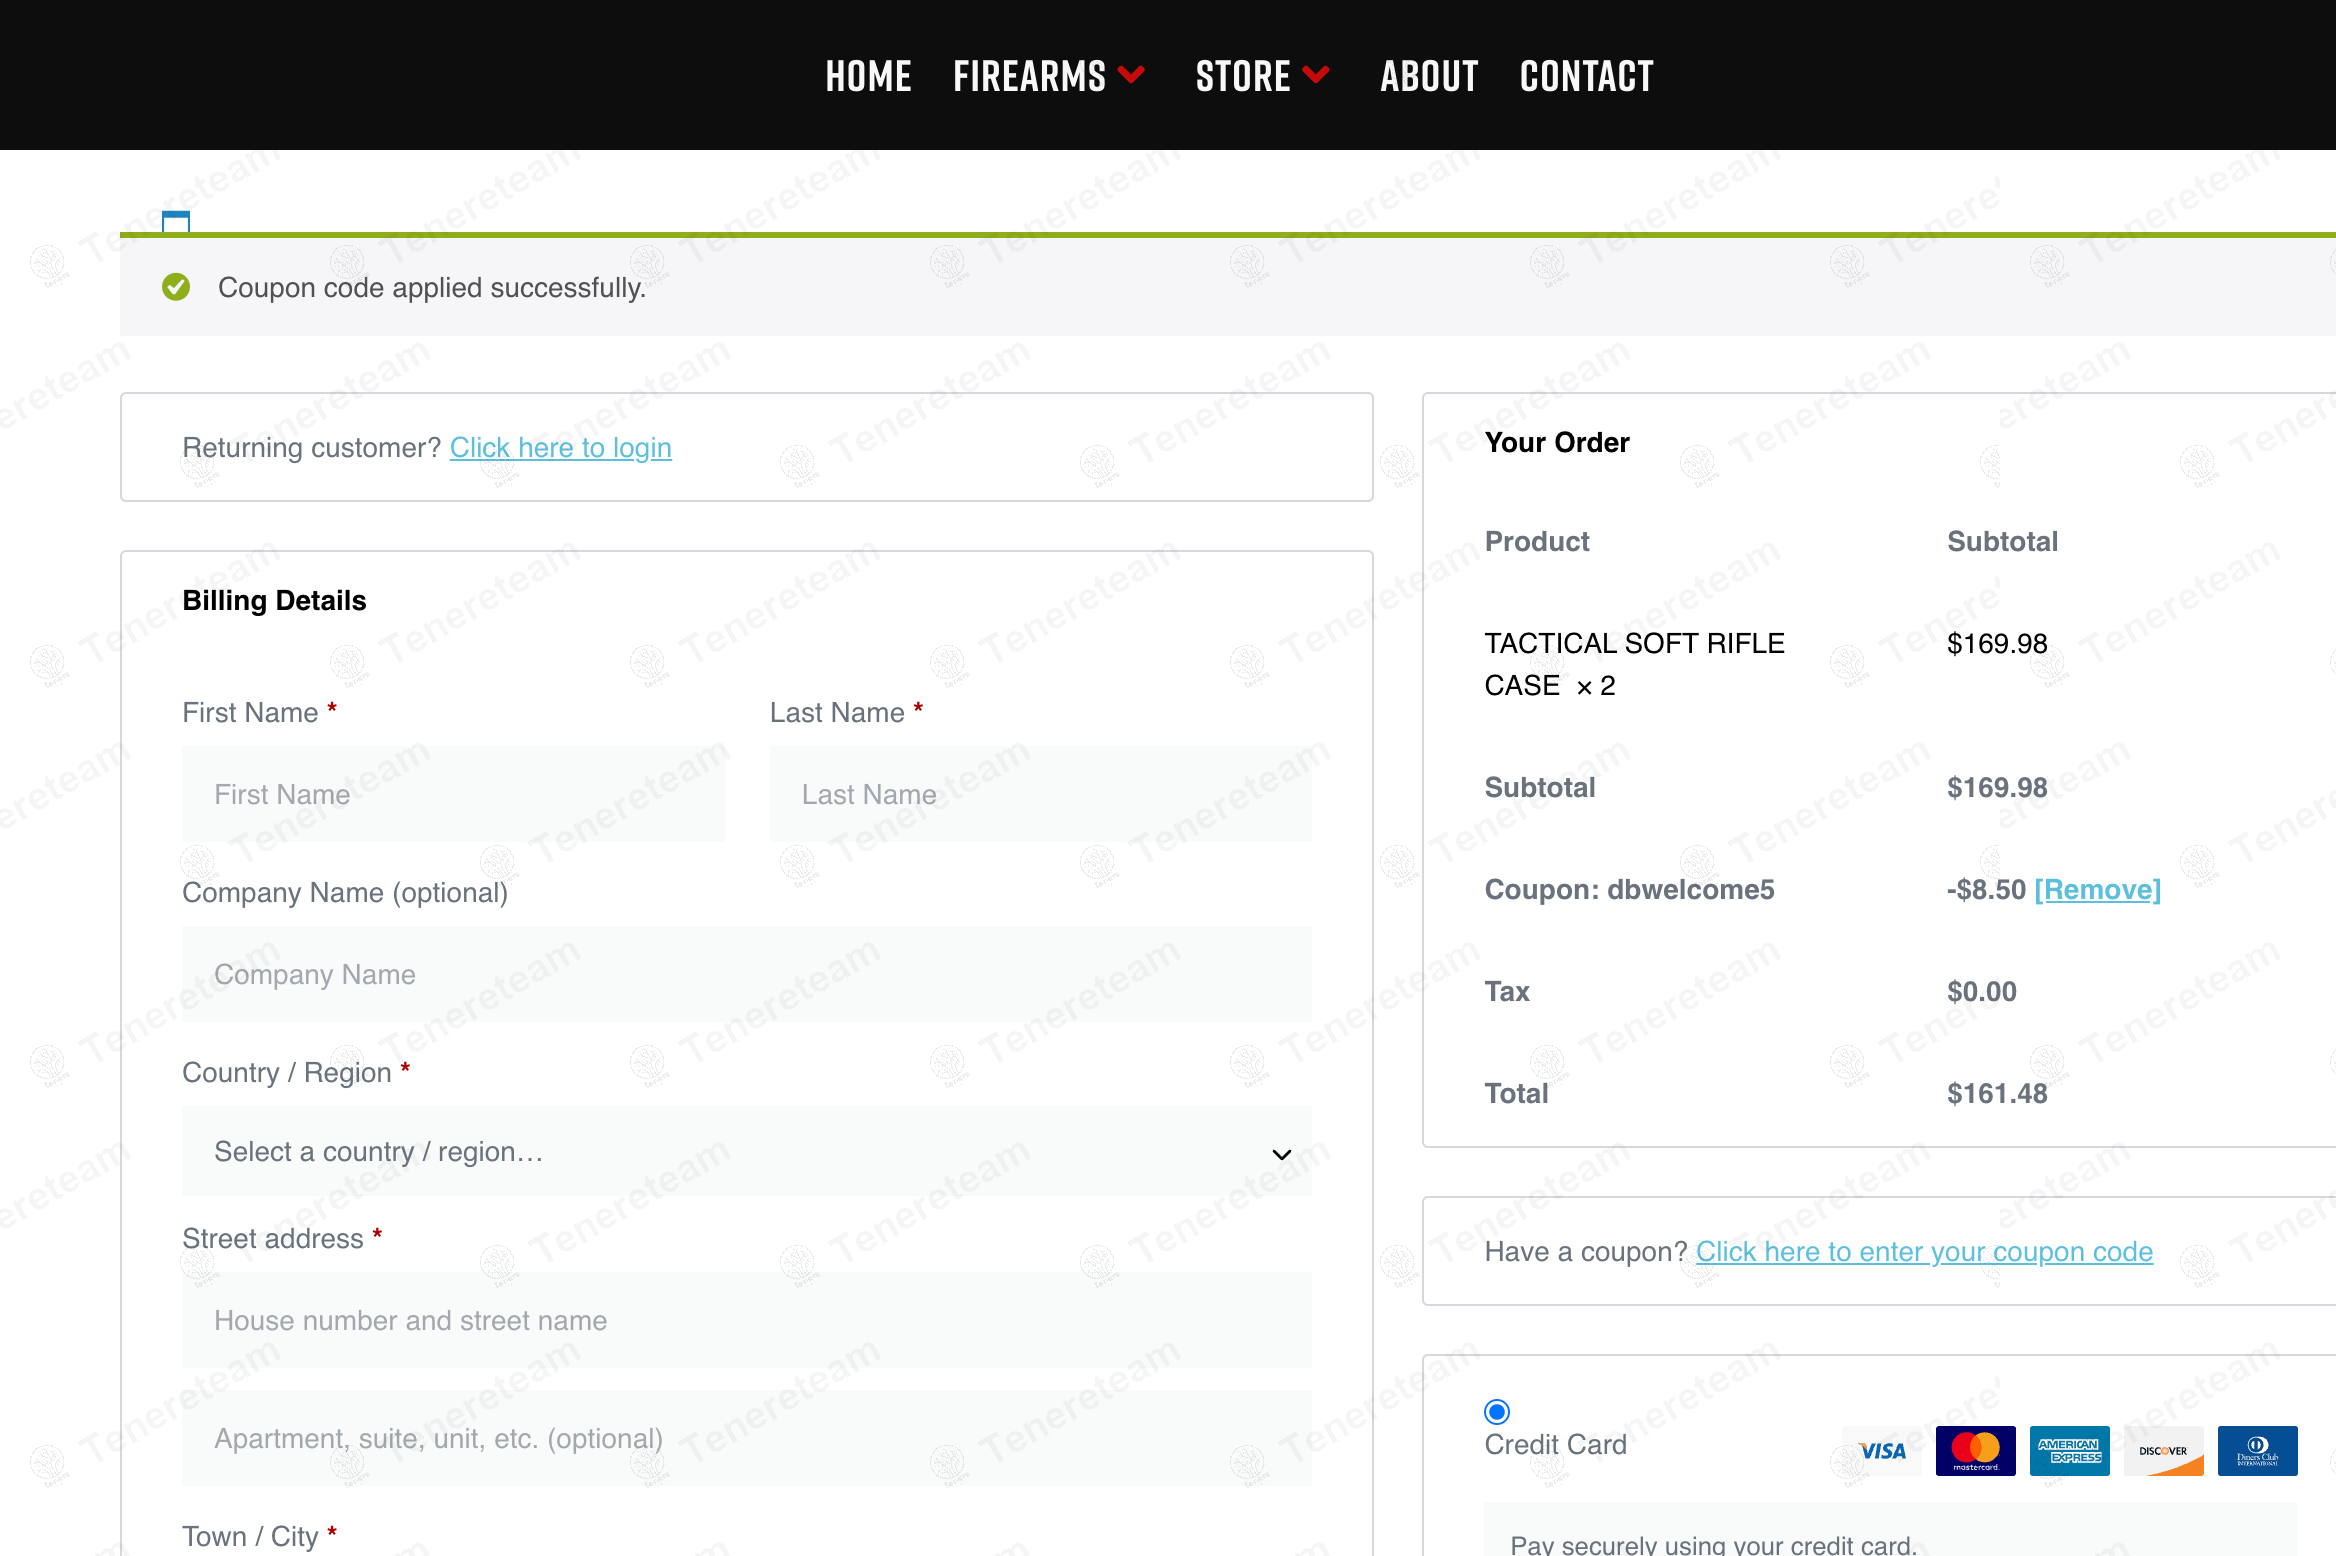Click the American Express logo
This screenshot has height=1556, width=2336.
pyautogui.click(x=2070, y=1451)
